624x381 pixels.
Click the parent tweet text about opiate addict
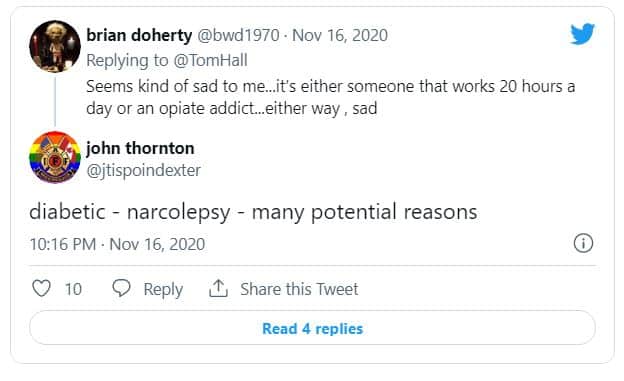[x=330, y=97]
